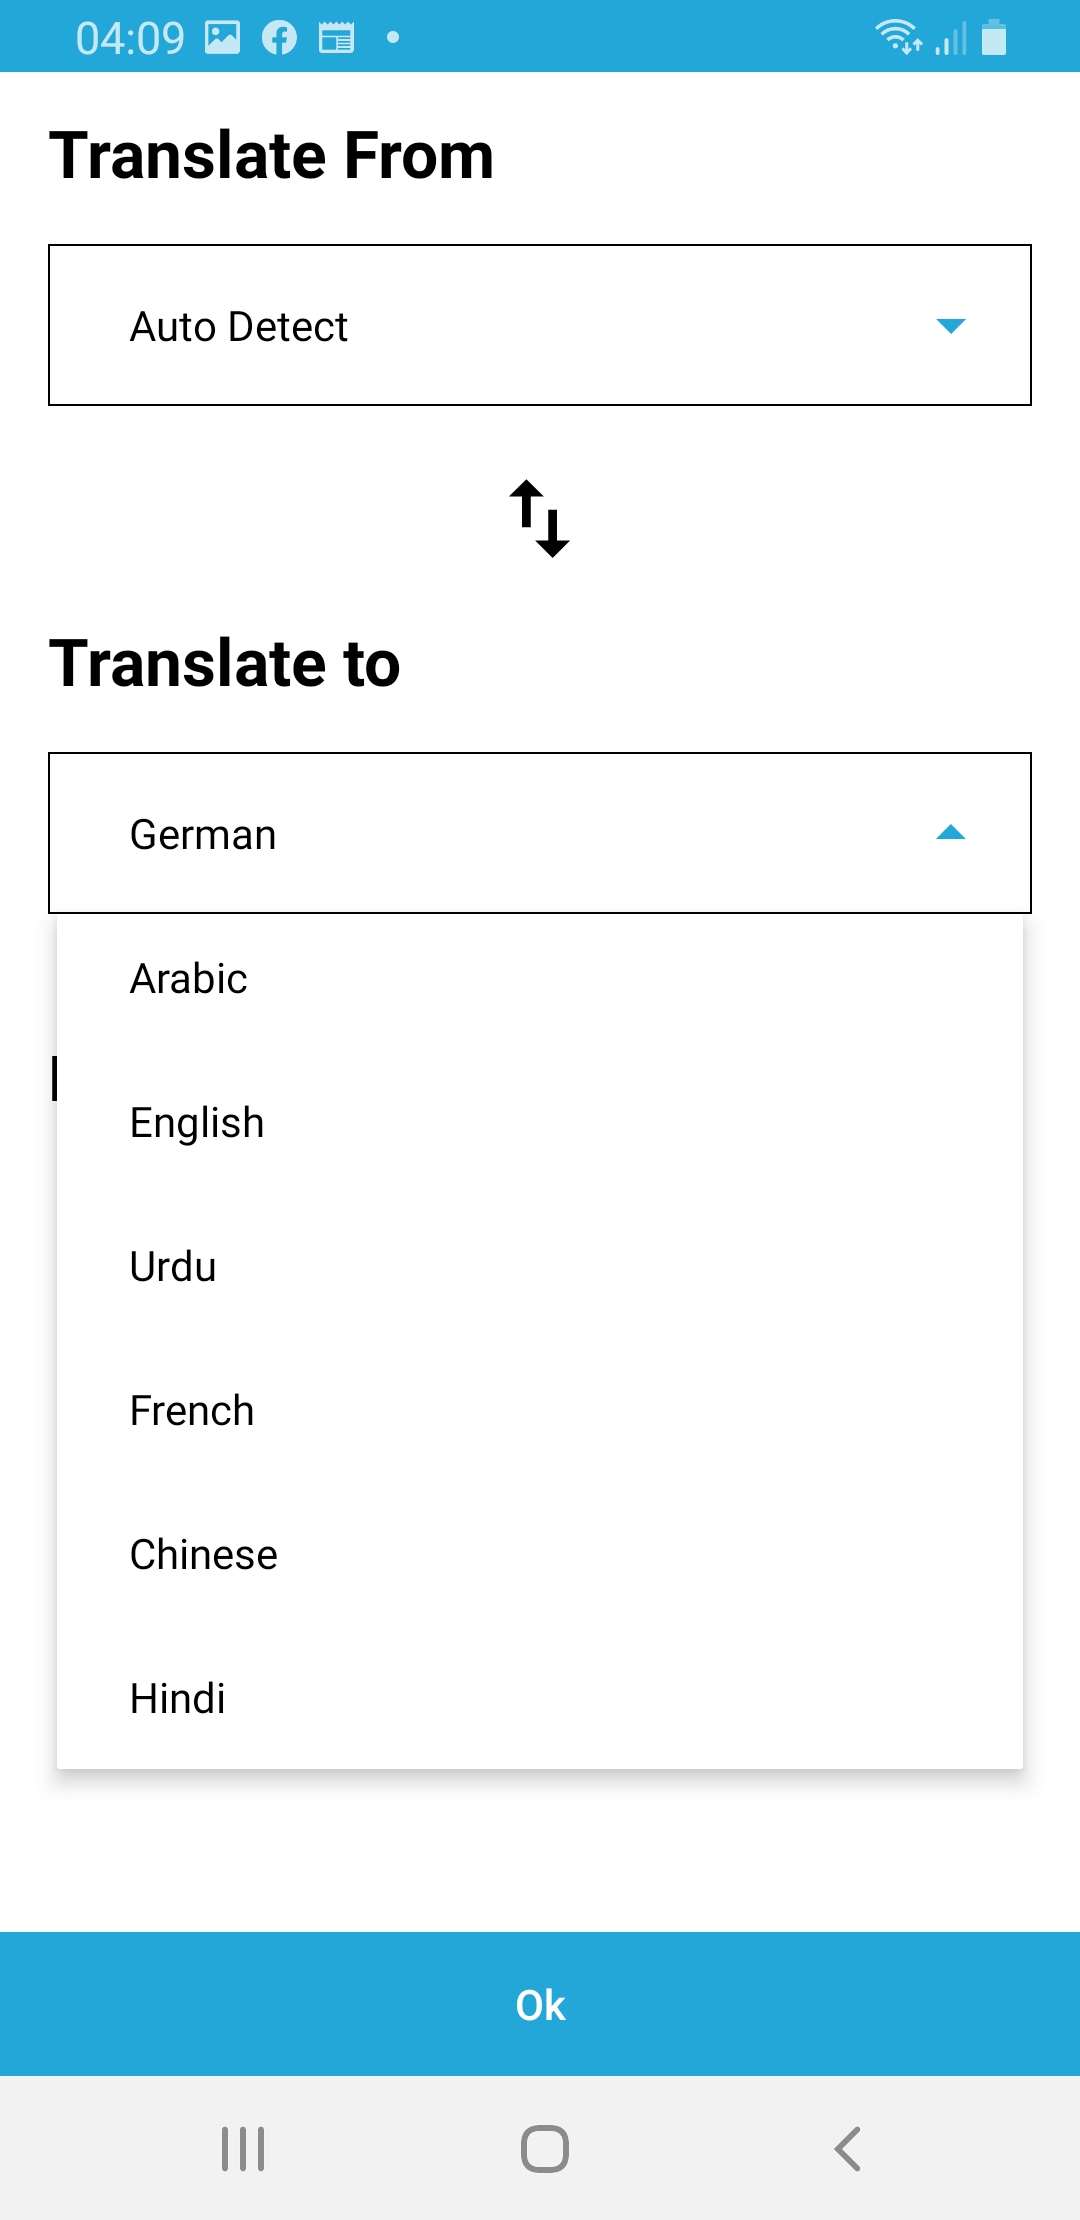The height and width of the screenshot is (2220, 1080).
Task: Open the Auto Detect language selector
Action: click(540, 325)
